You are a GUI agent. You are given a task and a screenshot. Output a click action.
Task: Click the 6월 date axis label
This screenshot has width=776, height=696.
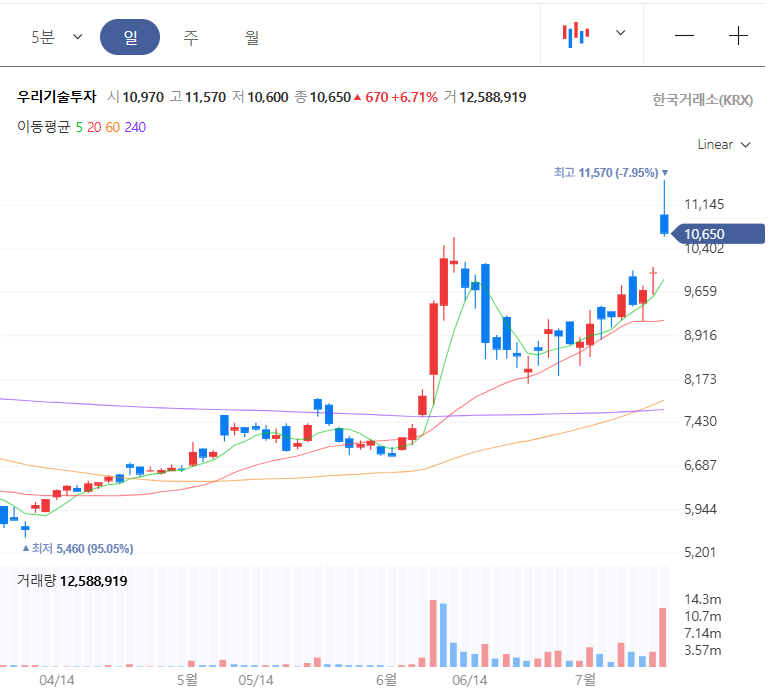(x=386, y=680)
